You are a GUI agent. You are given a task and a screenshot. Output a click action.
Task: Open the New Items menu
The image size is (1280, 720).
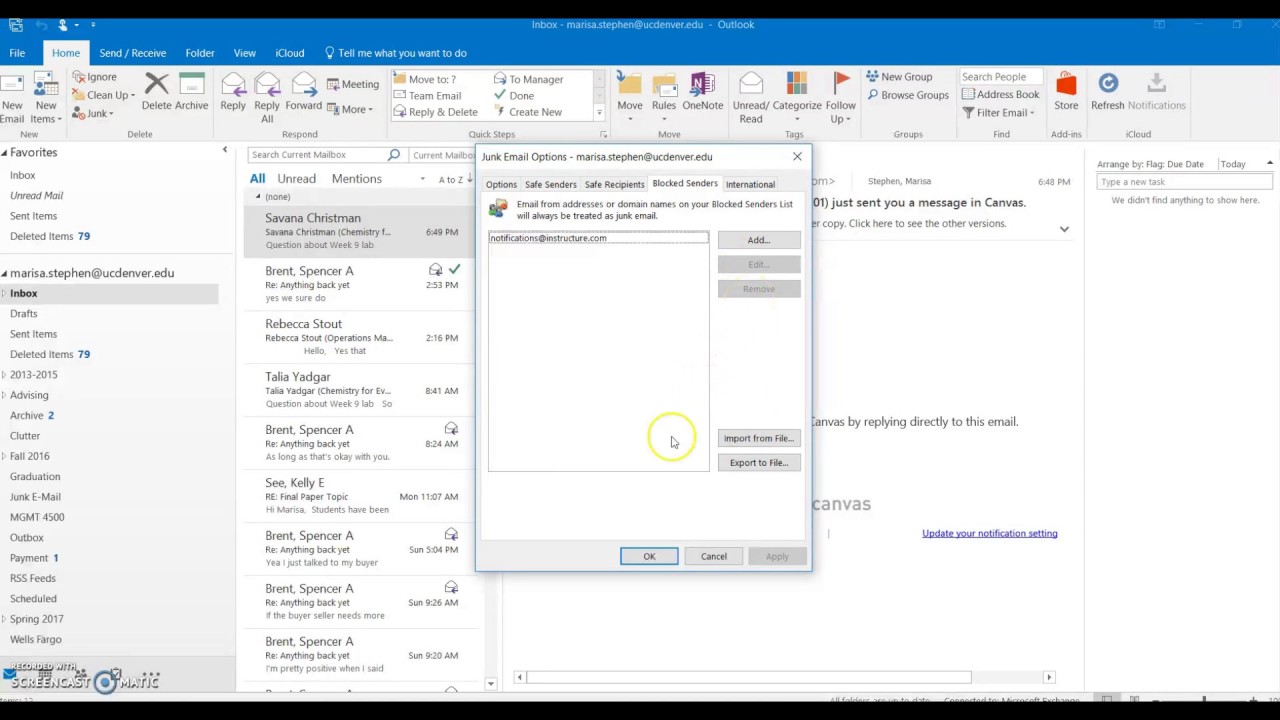(46, 97)
